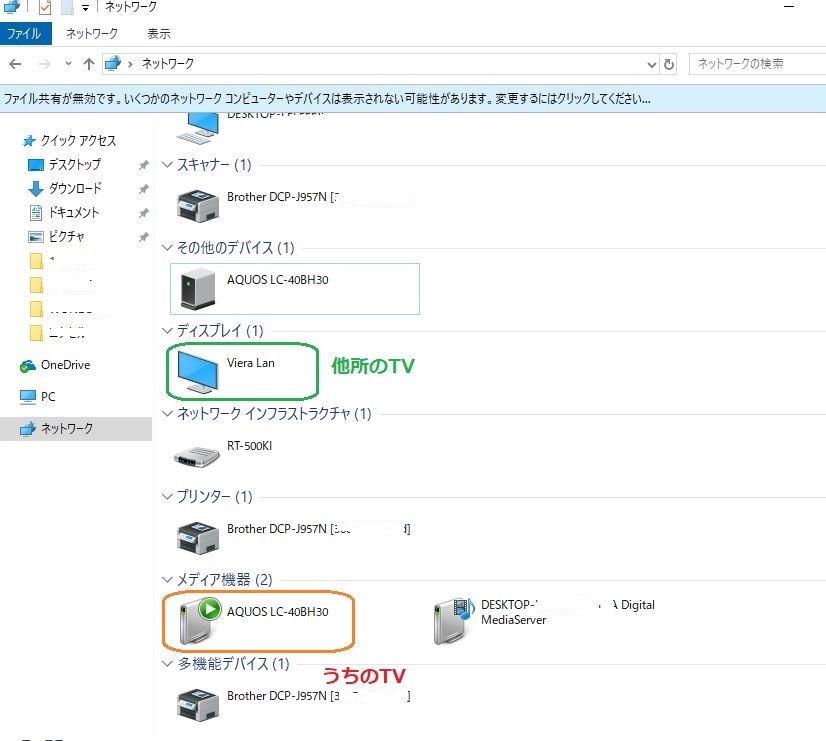The width and height of the screenshot is (826, 741).
Task: Expand the address bar history dropdown
Action: point(652,64)
